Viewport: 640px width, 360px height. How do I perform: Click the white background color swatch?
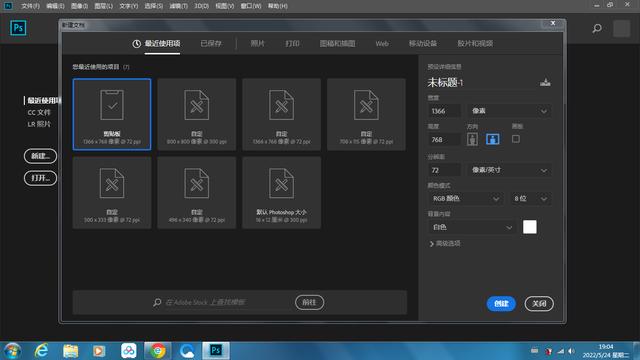pos(530,227)
